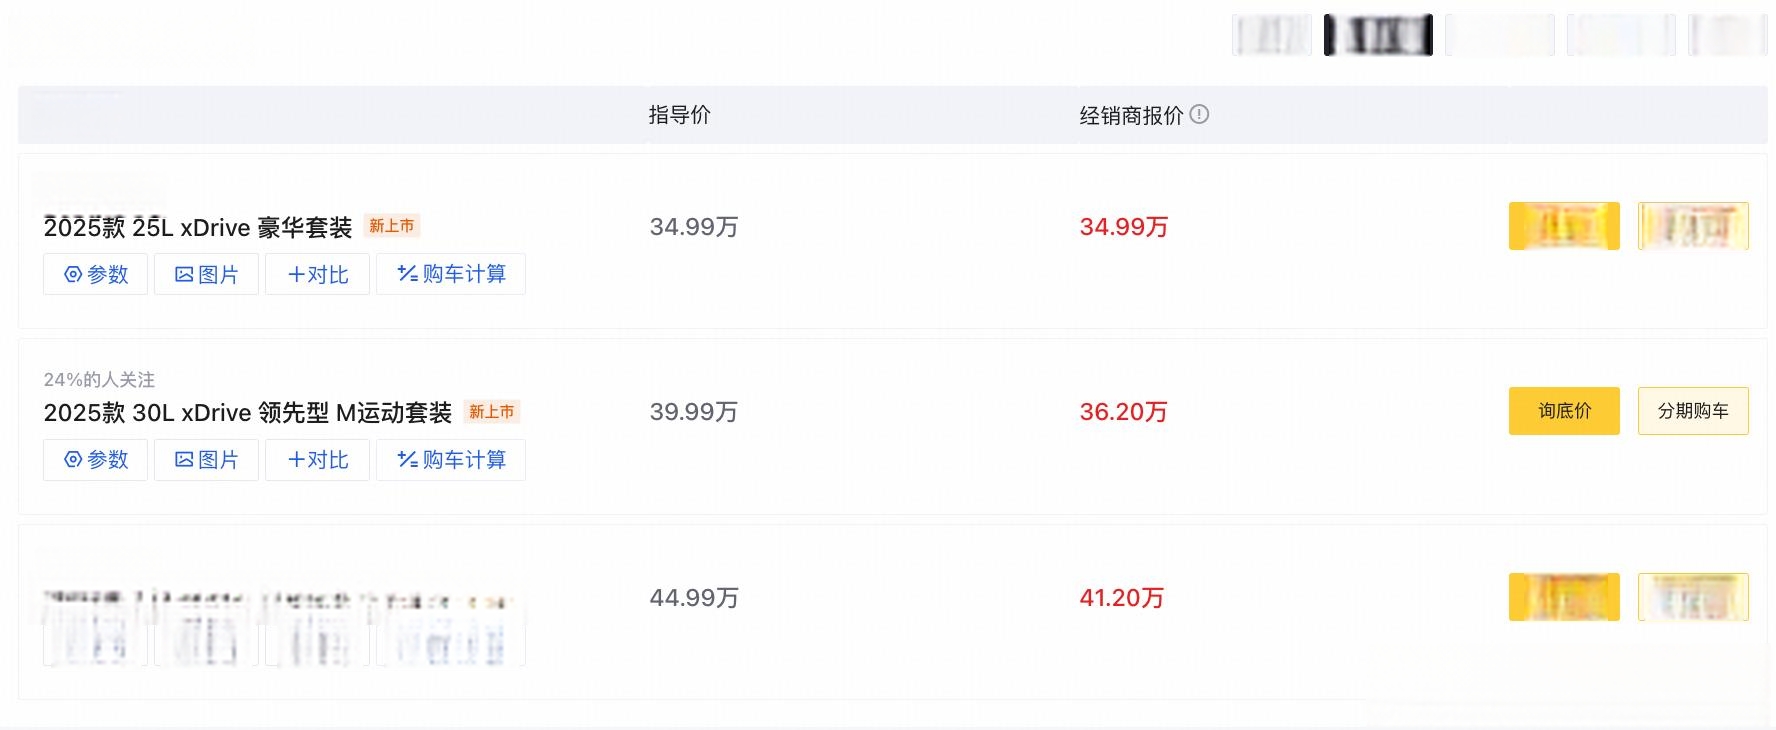
Task: Click 分期购车 for the 30L model
Action: click(1693, 411)
